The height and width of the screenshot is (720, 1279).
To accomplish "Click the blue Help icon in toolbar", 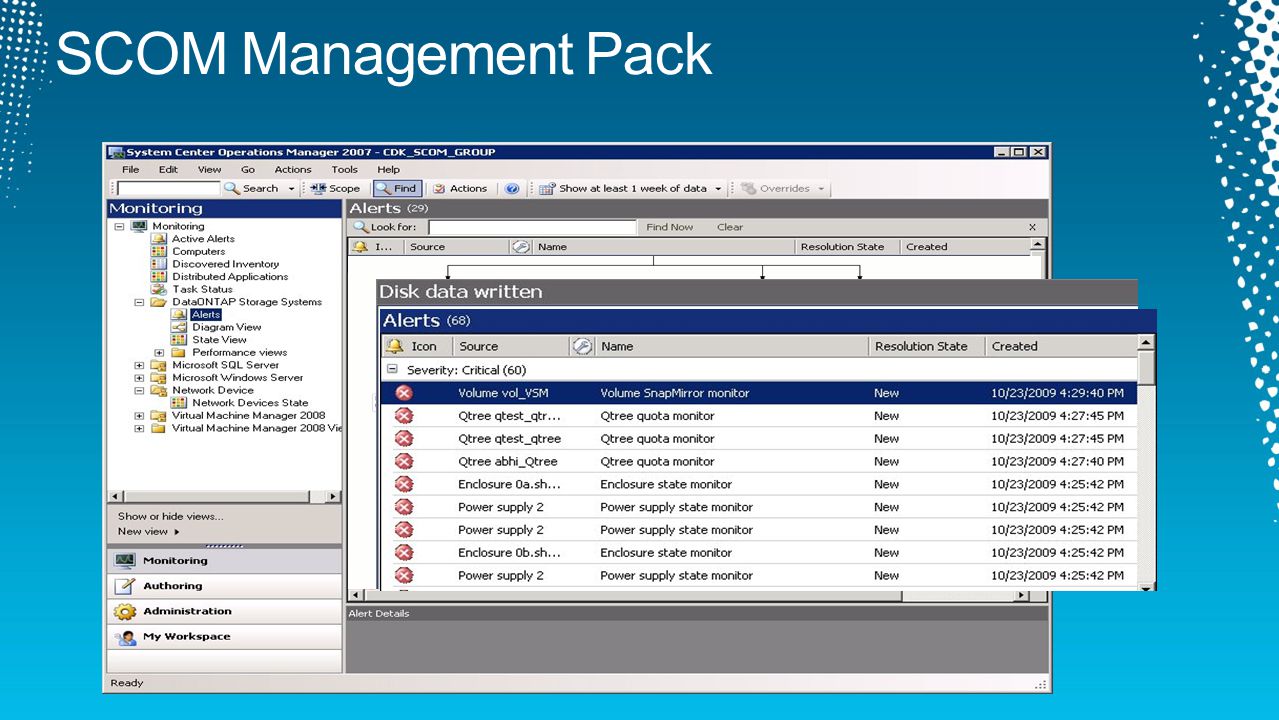I will pyautogui.click(x=512, y=188).
